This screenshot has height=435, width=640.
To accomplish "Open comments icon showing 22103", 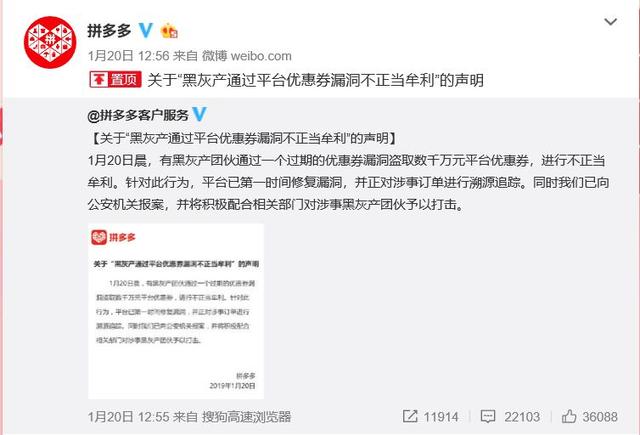I will pyautogui.click(x=488, y=417).
